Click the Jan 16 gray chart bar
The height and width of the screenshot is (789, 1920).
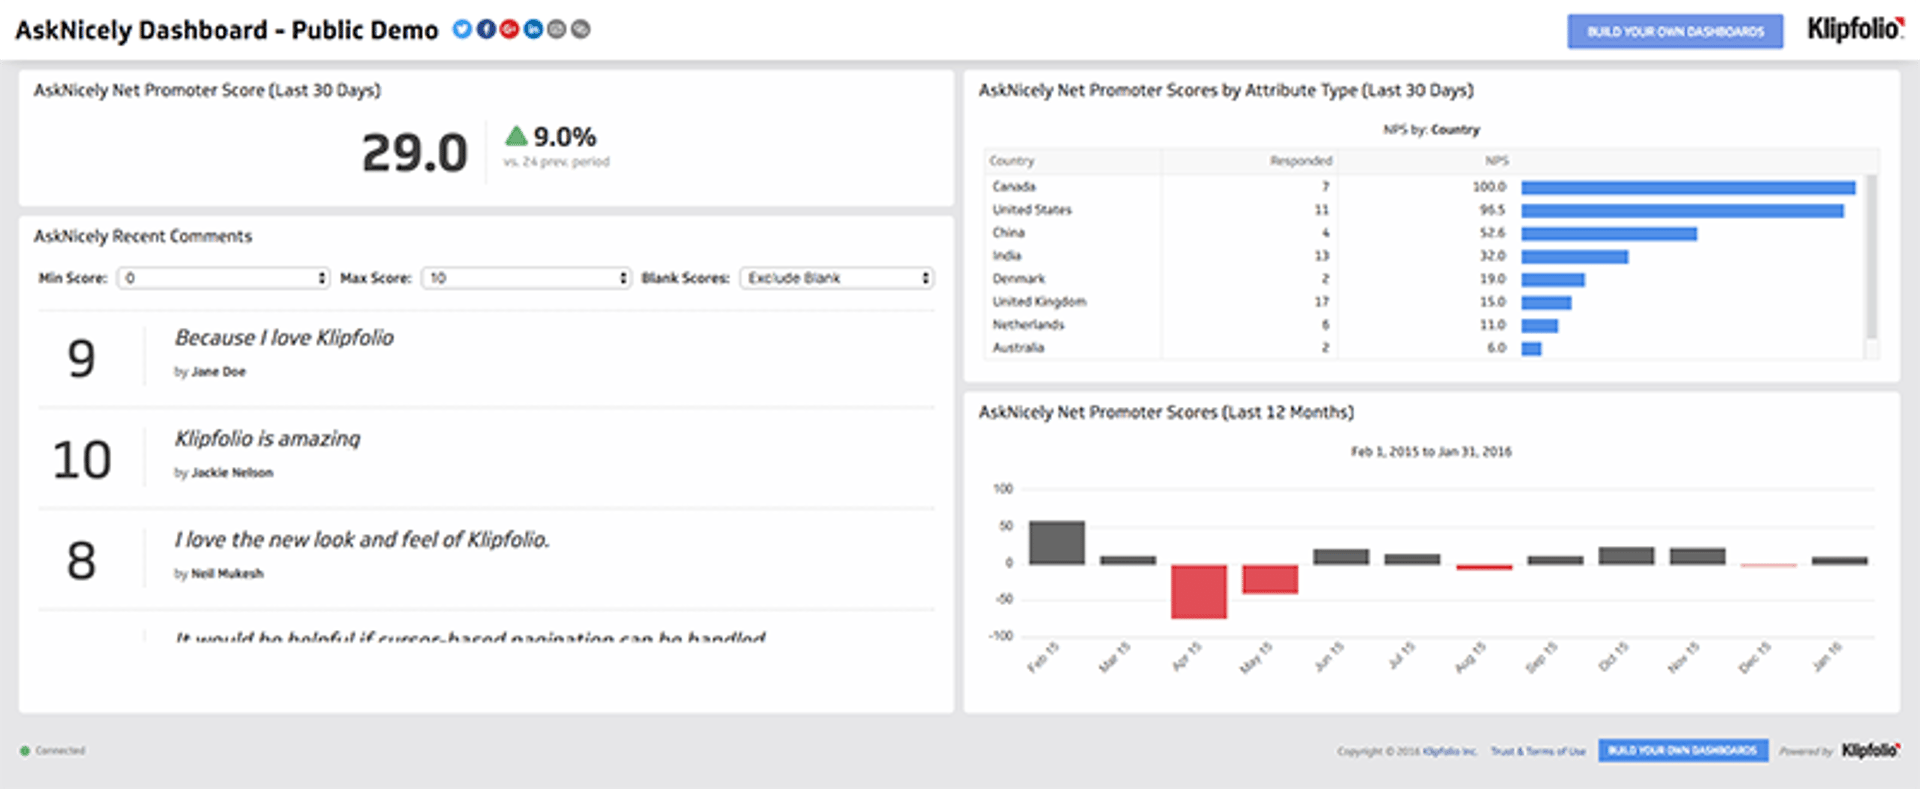tap(1840, 561)
